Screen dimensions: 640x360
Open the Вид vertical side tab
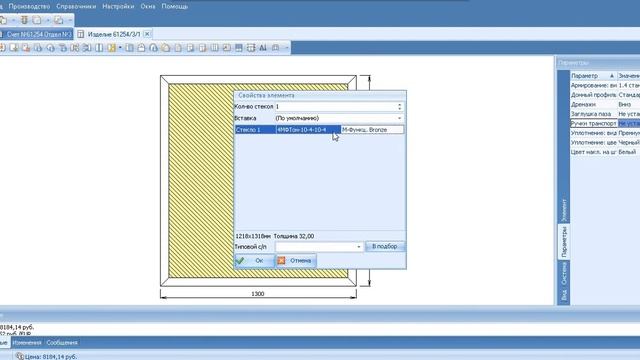coord(564,295)
